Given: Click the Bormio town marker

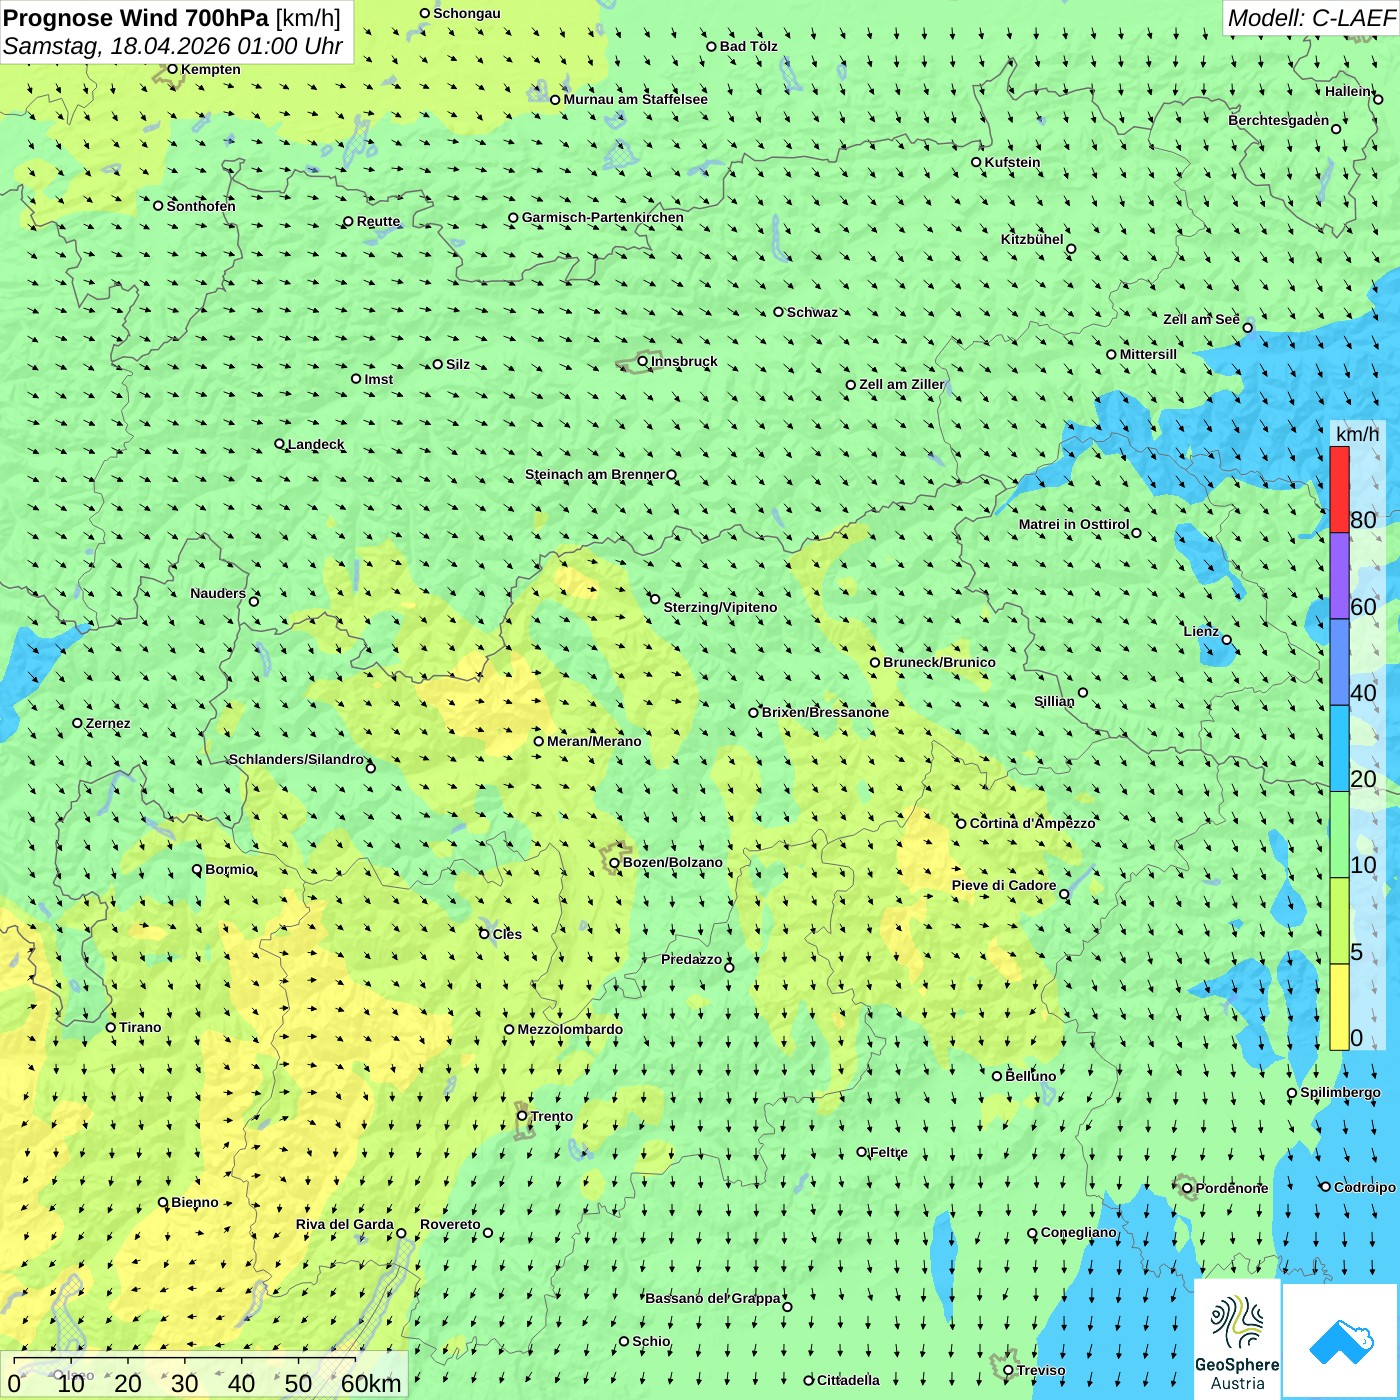Looking at the screenshot, I should [197, 869].
